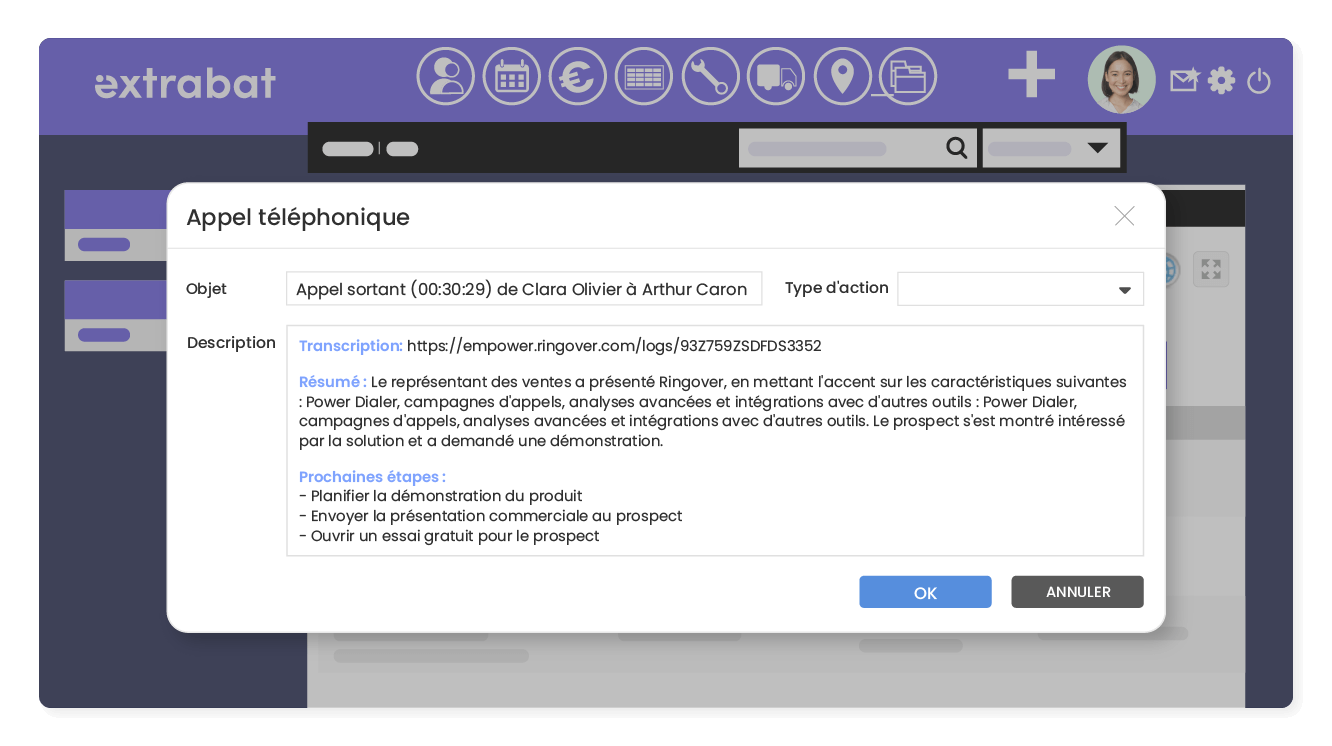Screen dimensions: 1332x746
Task: Open the calendar icon in top toolbar
Action: (x=511, y=77)
